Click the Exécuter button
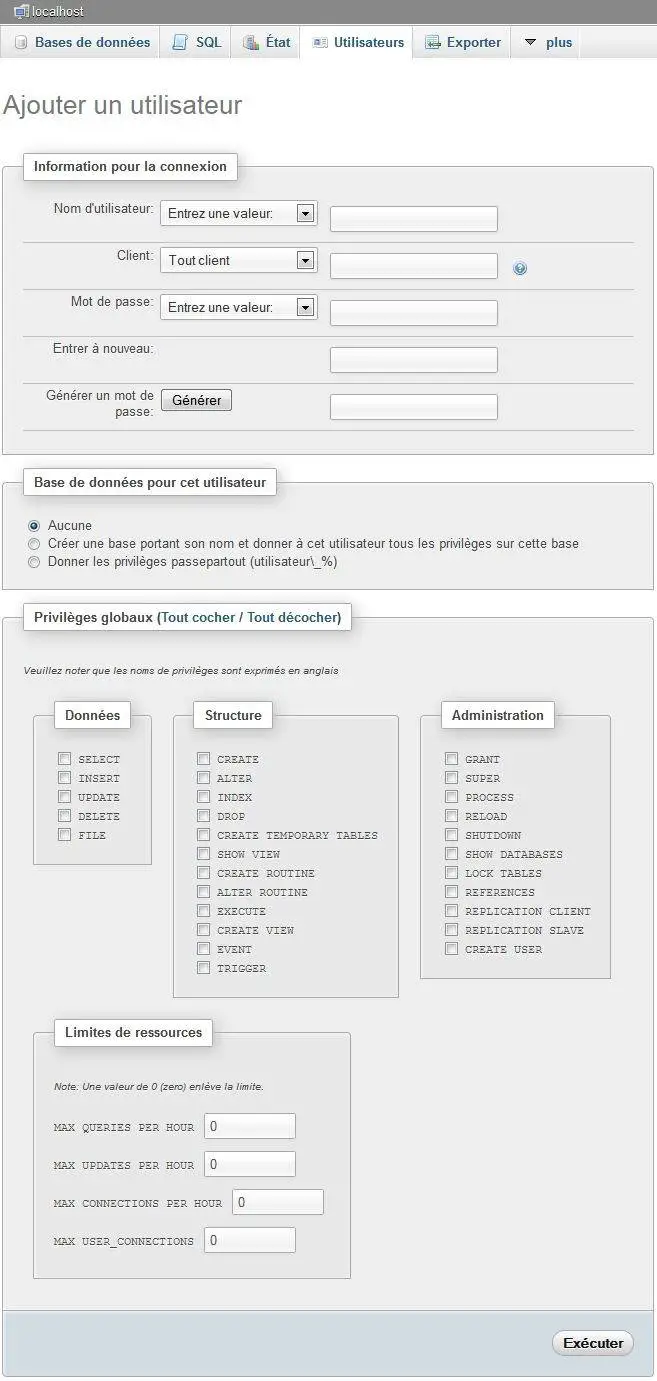This screenshot has width=657, height=1381. click(593, 1343)
